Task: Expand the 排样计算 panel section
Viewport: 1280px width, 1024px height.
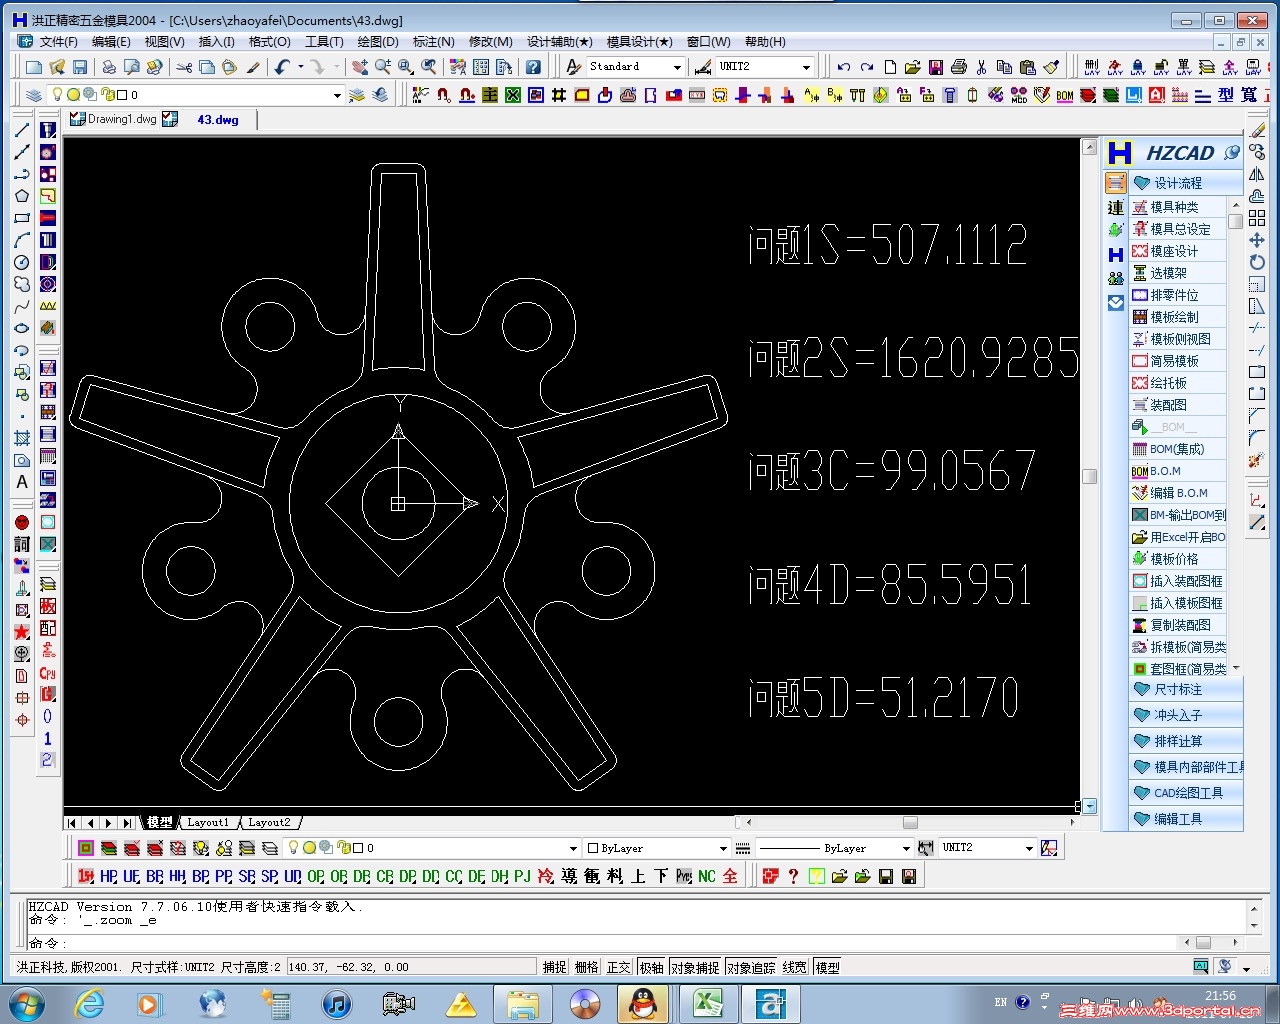Action: point(1186,741)
